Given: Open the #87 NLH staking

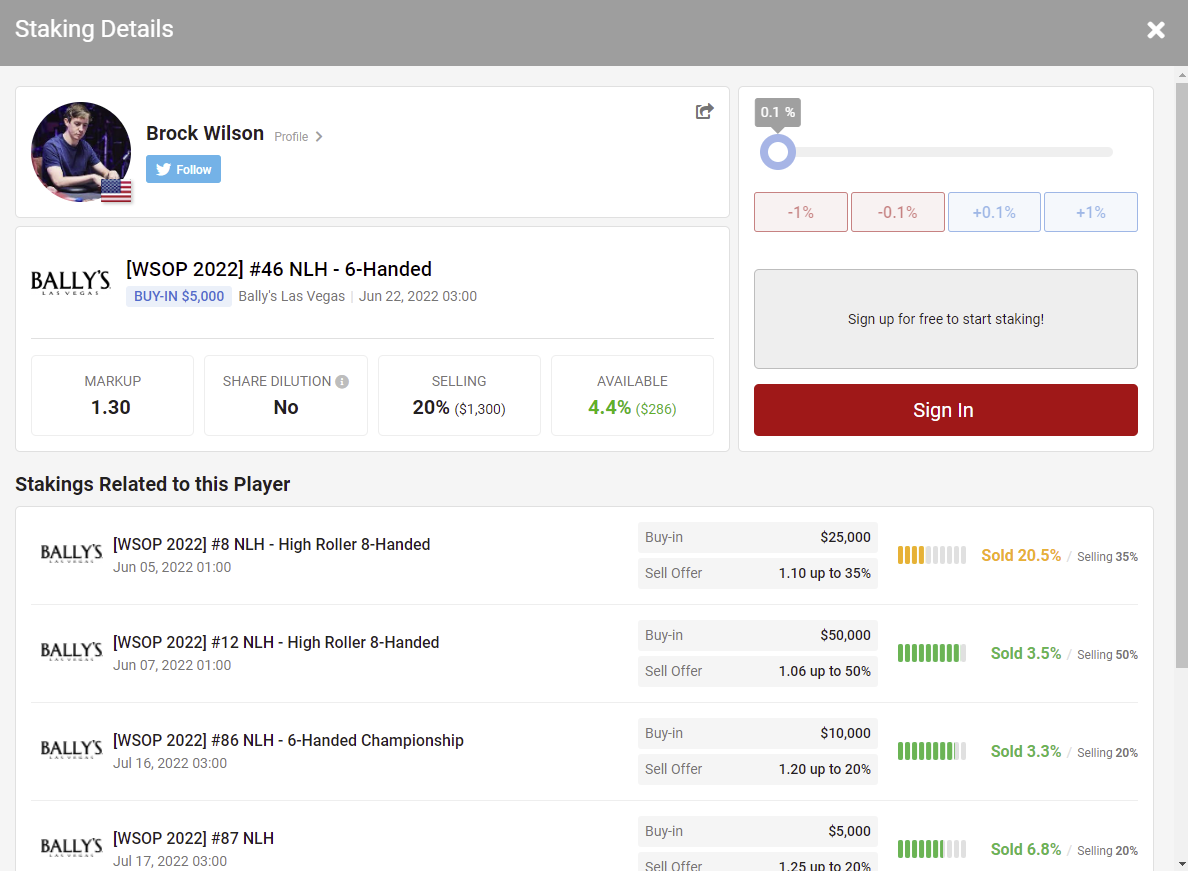Looking at the screenshot, I should point(193,838).
